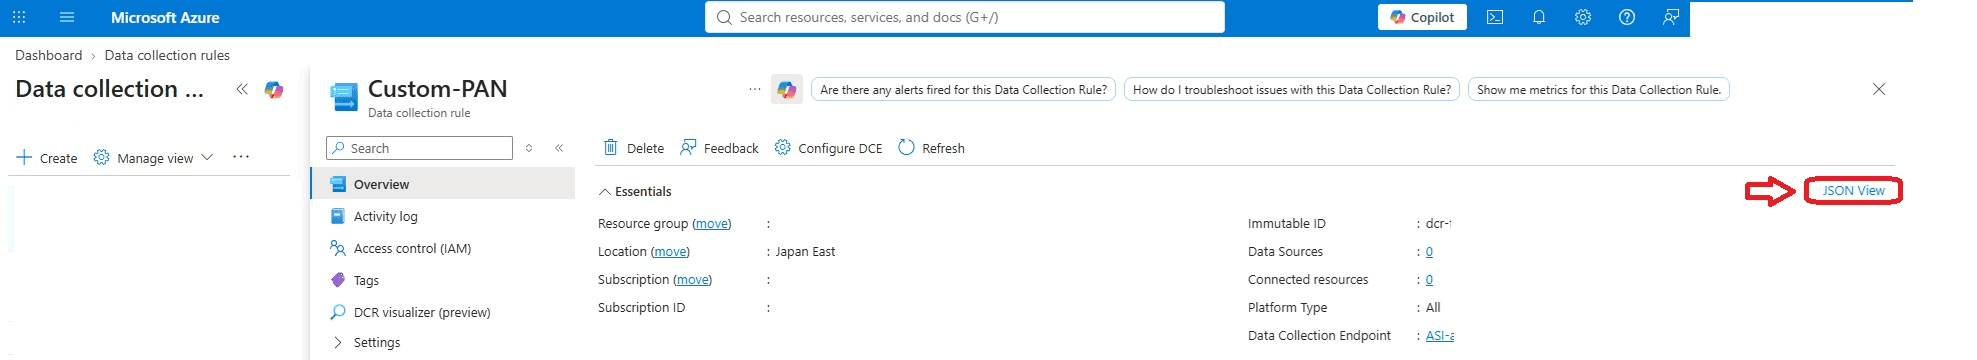This screenshot has height=360, width=1977.
Task: Open the Data Collection Endpoint ASI link
Action: (1439, 336)
